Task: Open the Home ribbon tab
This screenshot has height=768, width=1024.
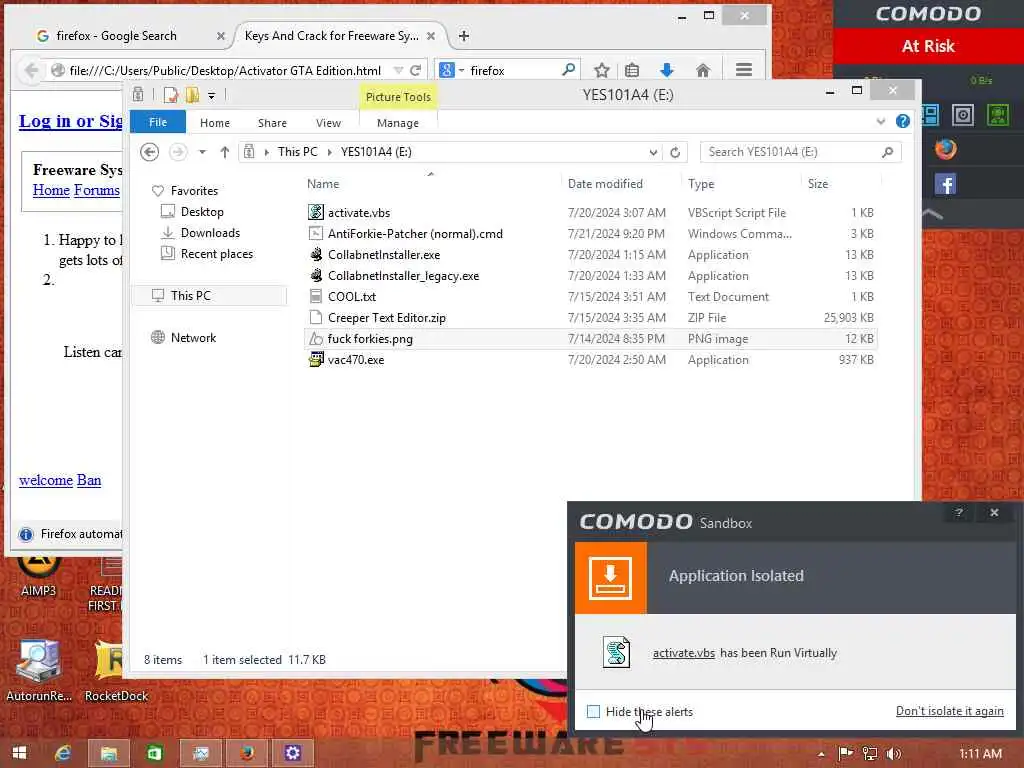Action: coord(215,123)
